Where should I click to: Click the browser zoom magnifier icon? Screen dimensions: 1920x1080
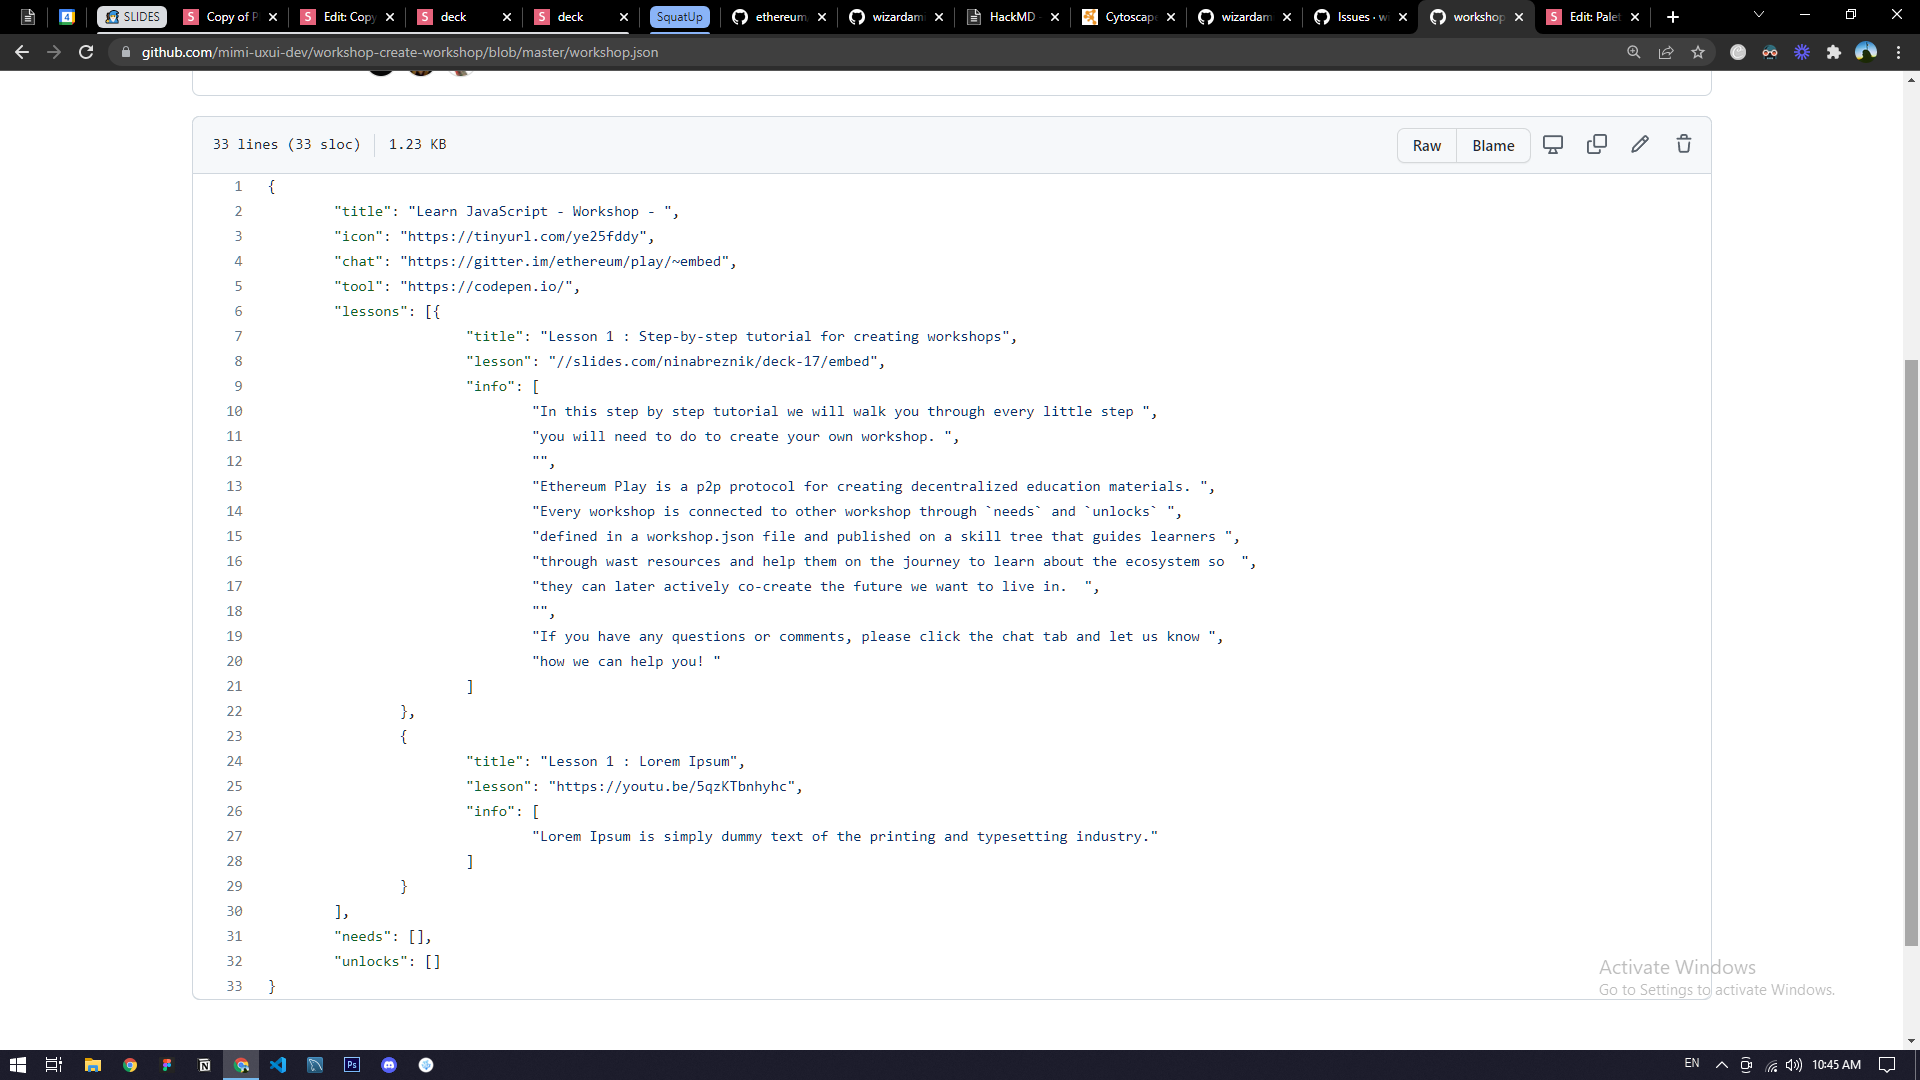tap(1634, 52)
